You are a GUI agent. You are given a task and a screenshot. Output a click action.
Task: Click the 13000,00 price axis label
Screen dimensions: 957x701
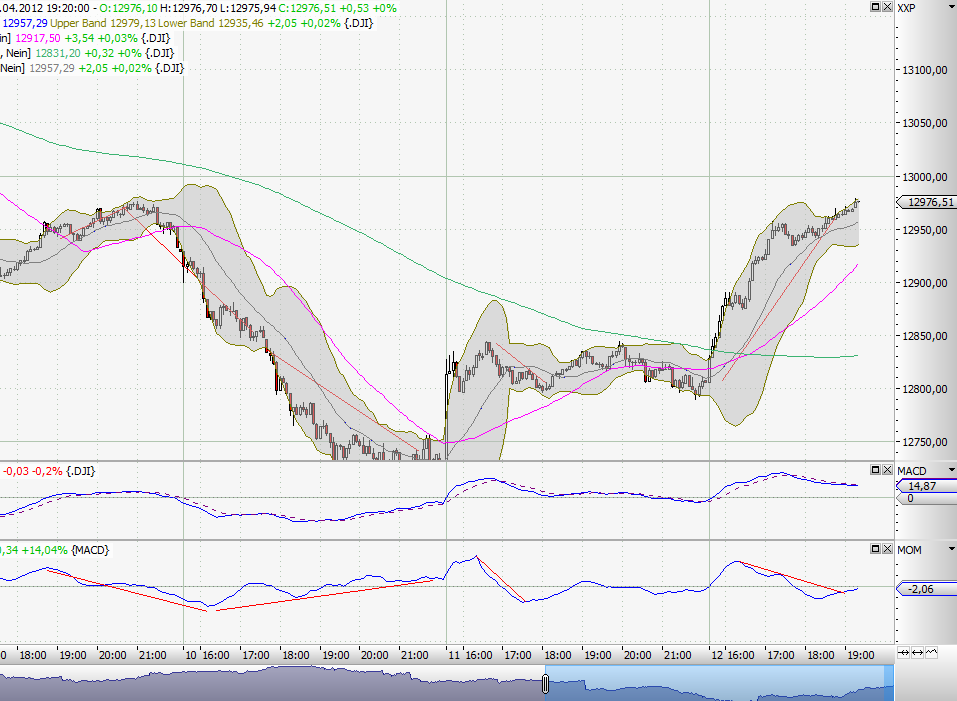(925, 177)
